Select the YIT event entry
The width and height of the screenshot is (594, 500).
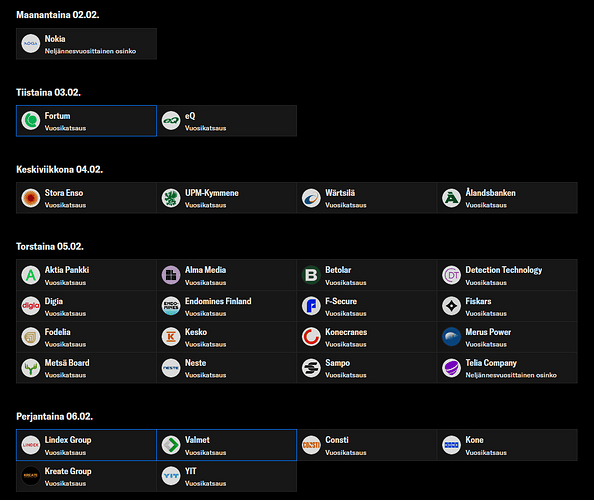(227, 476)
